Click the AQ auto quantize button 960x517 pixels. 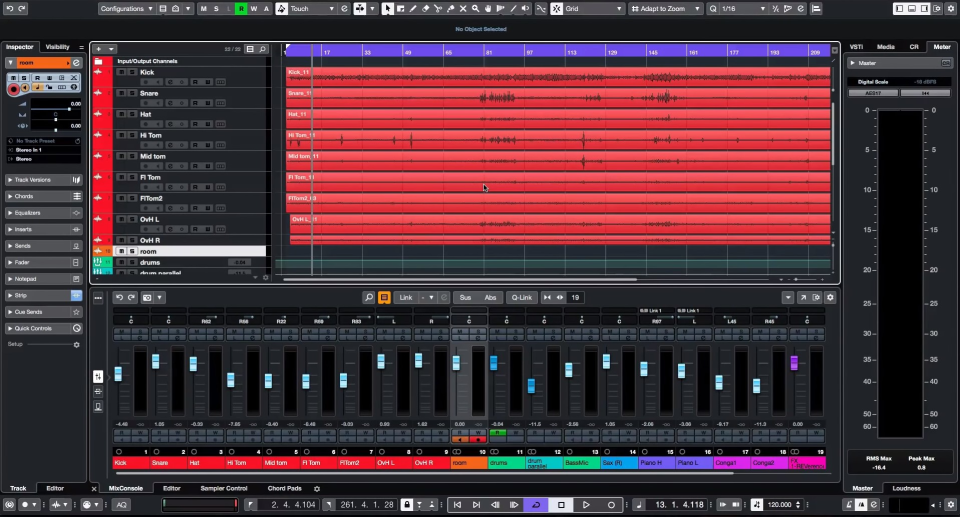(121, 505)
